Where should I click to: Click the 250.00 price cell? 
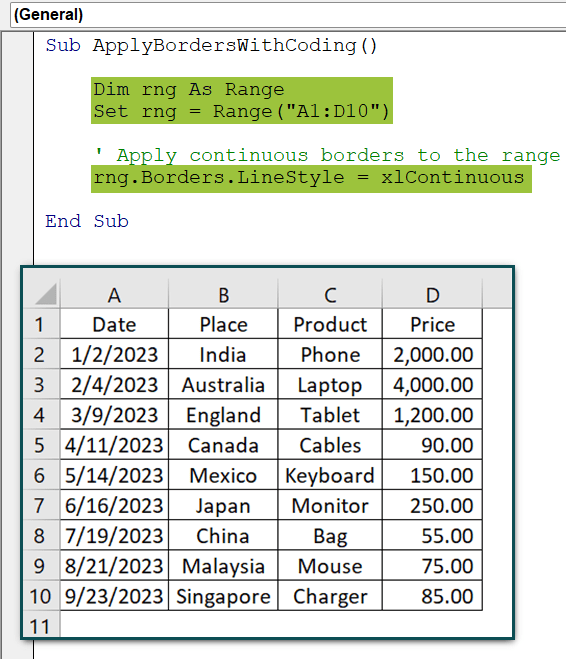tap(432, 505)
